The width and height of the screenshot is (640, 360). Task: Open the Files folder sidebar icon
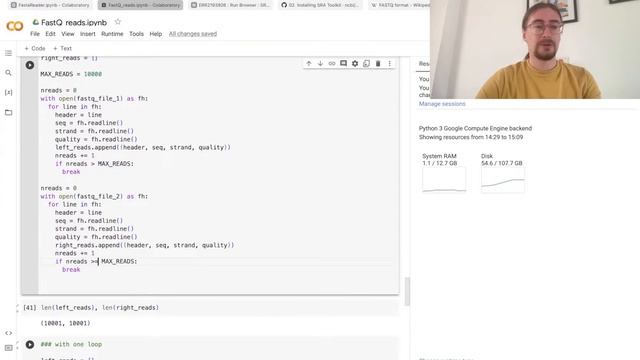pyautogui.click(x=8, y=112)
